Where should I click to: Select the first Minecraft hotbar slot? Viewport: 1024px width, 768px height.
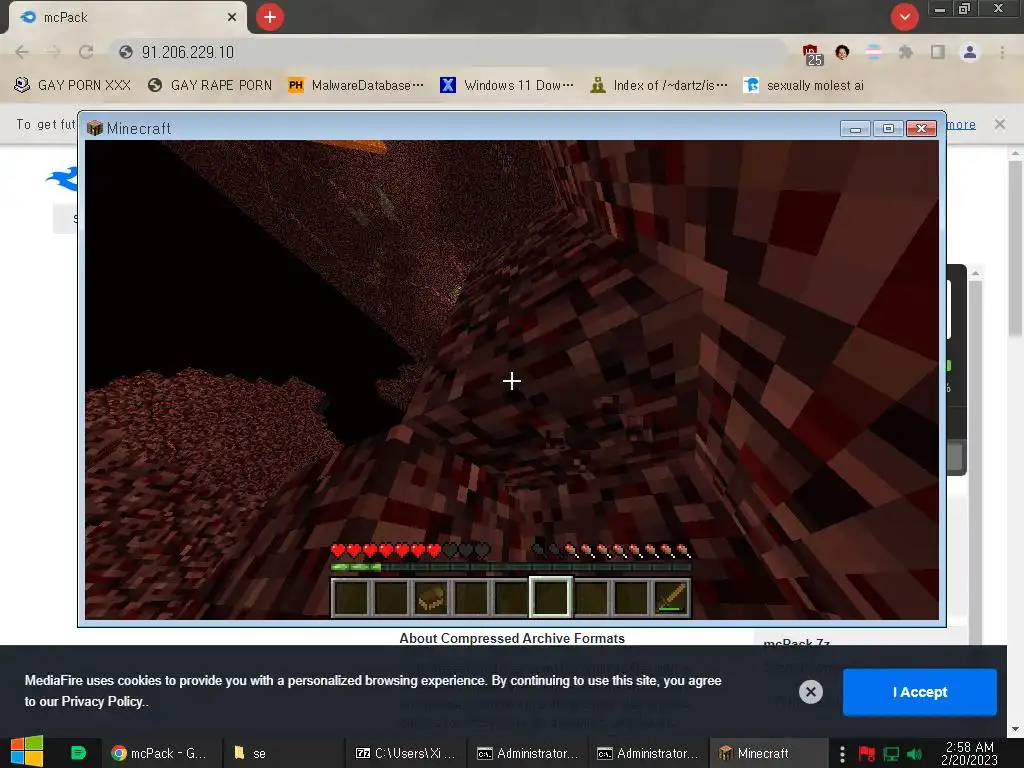coord(351,598)
